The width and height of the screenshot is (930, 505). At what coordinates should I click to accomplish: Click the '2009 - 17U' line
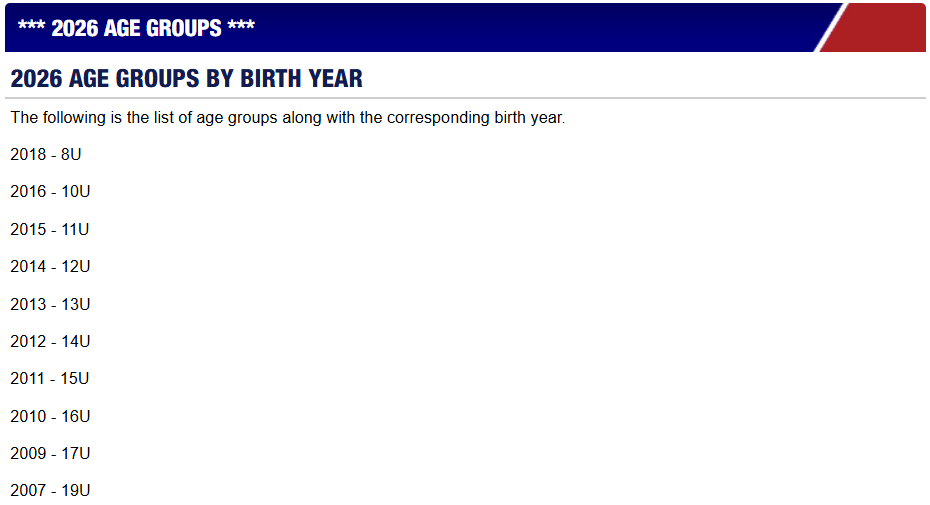click(x=50, y=454)
